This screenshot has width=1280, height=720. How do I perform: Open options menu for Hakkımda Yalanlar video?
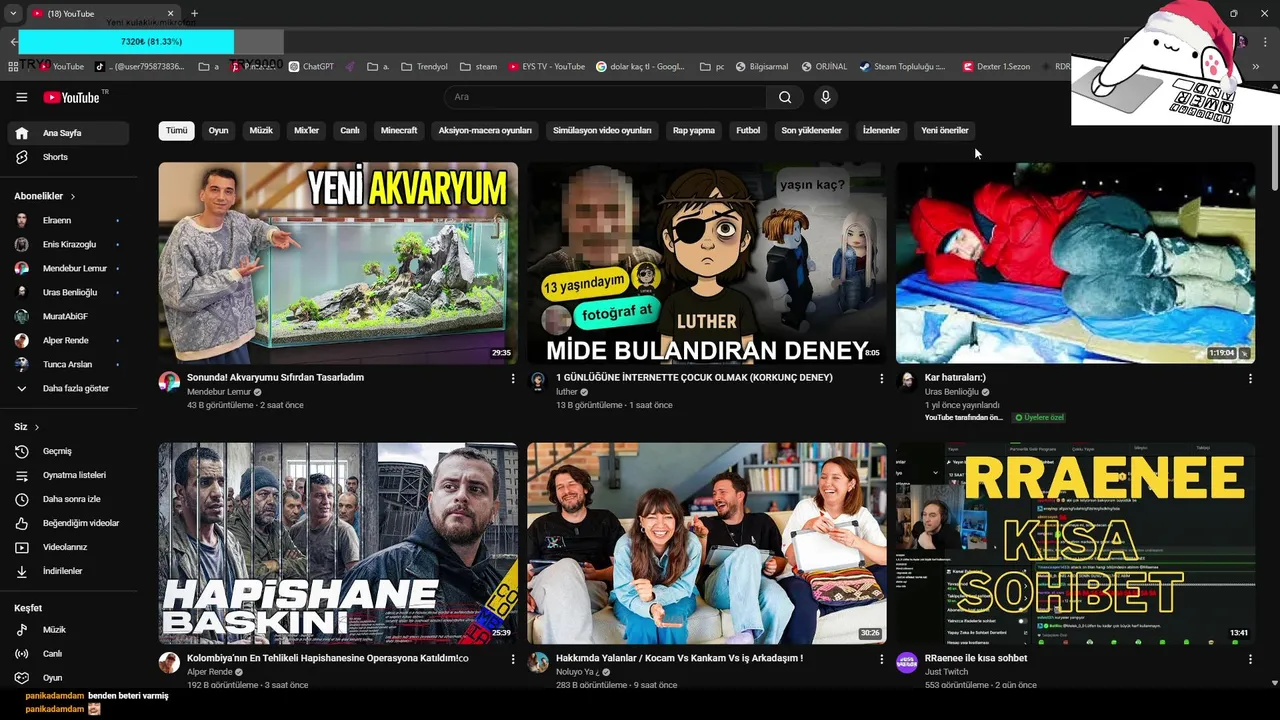881,660
